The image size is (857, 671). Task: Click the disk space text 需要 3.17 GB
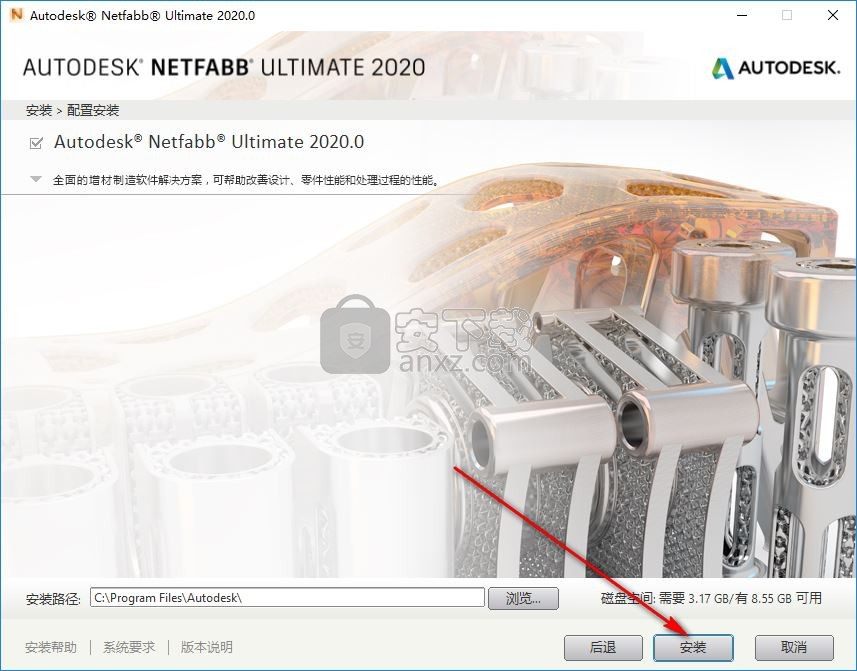pyautogui.click(x=693, y=598)
